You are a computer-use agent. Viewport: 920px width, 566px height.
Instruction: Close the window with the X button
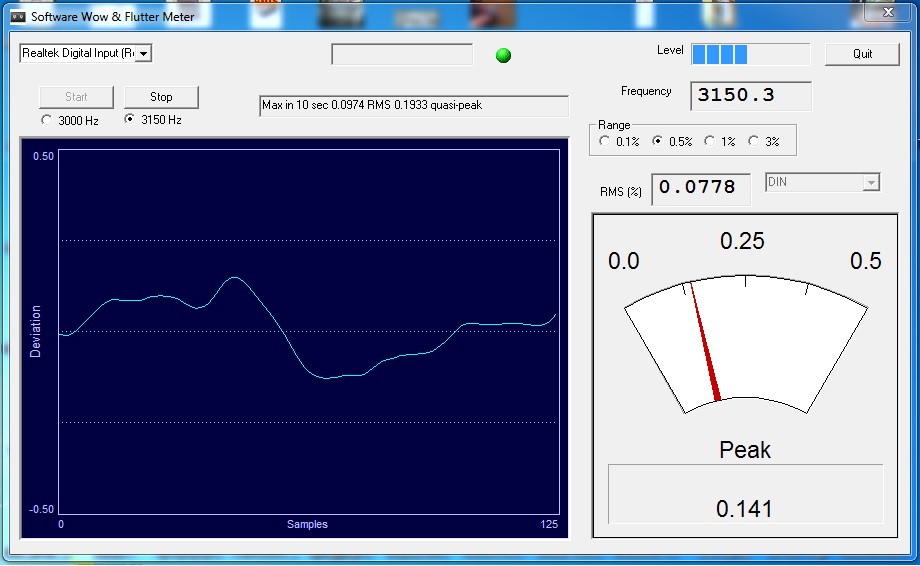tap(888, 12)
